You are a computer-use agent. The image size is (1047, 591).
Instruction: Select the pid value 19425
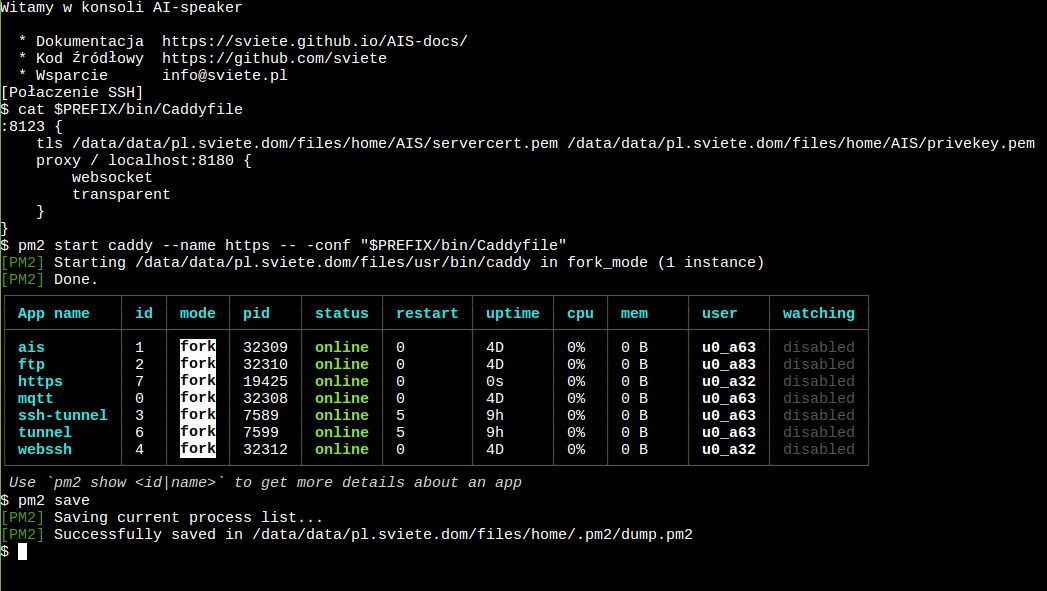[265, 381]
